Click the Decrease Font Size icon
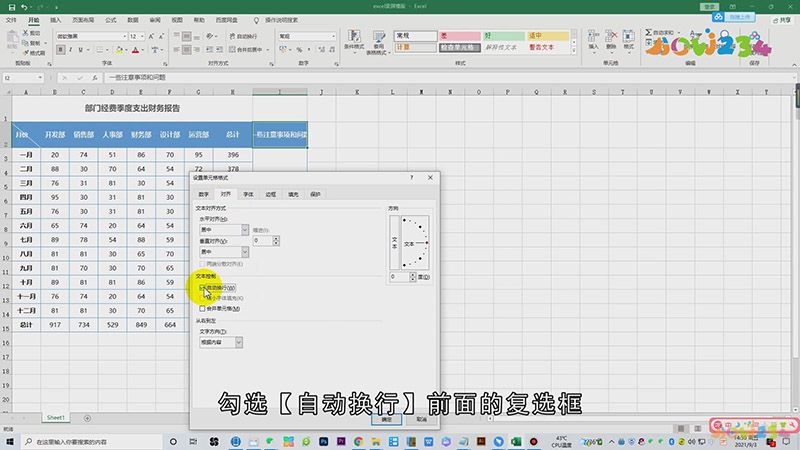The width and height of the screenshot is (800, 450). [x=161, y=36]
